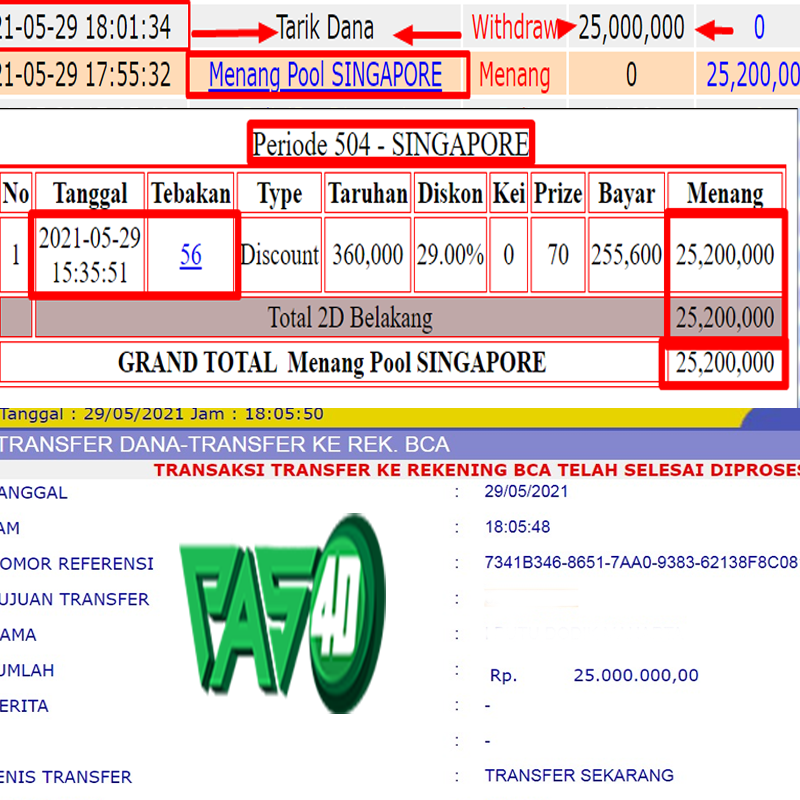800x800 pixels.
Task: Open the Menang Pool SINGAPORE link
Action: [325, 75]
